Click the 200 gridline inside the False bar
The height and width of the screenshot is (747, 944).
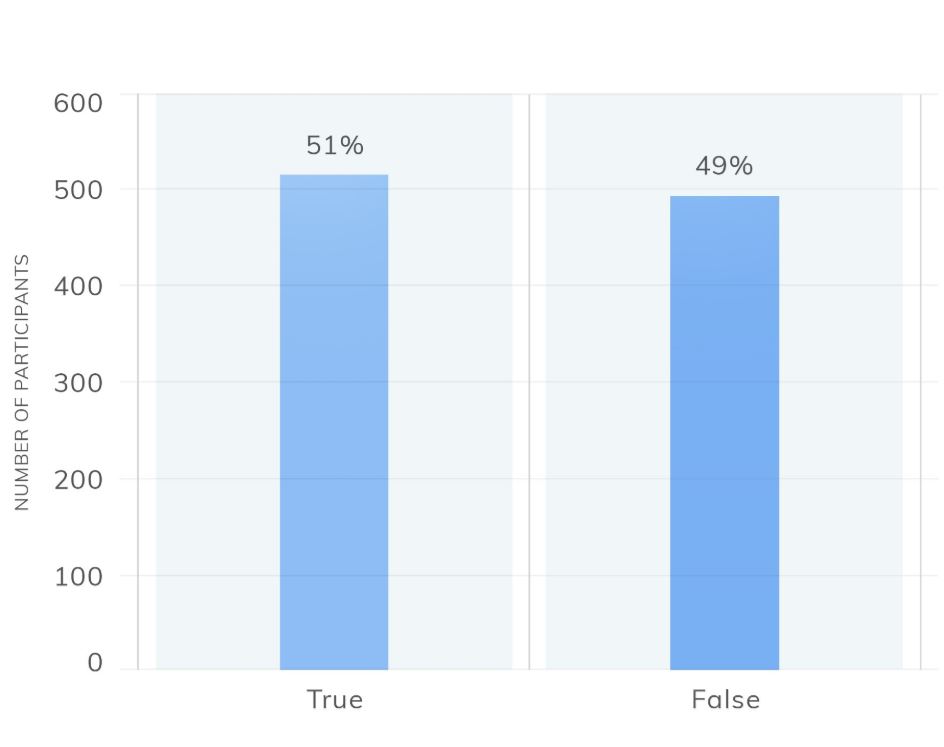(724, 479)
